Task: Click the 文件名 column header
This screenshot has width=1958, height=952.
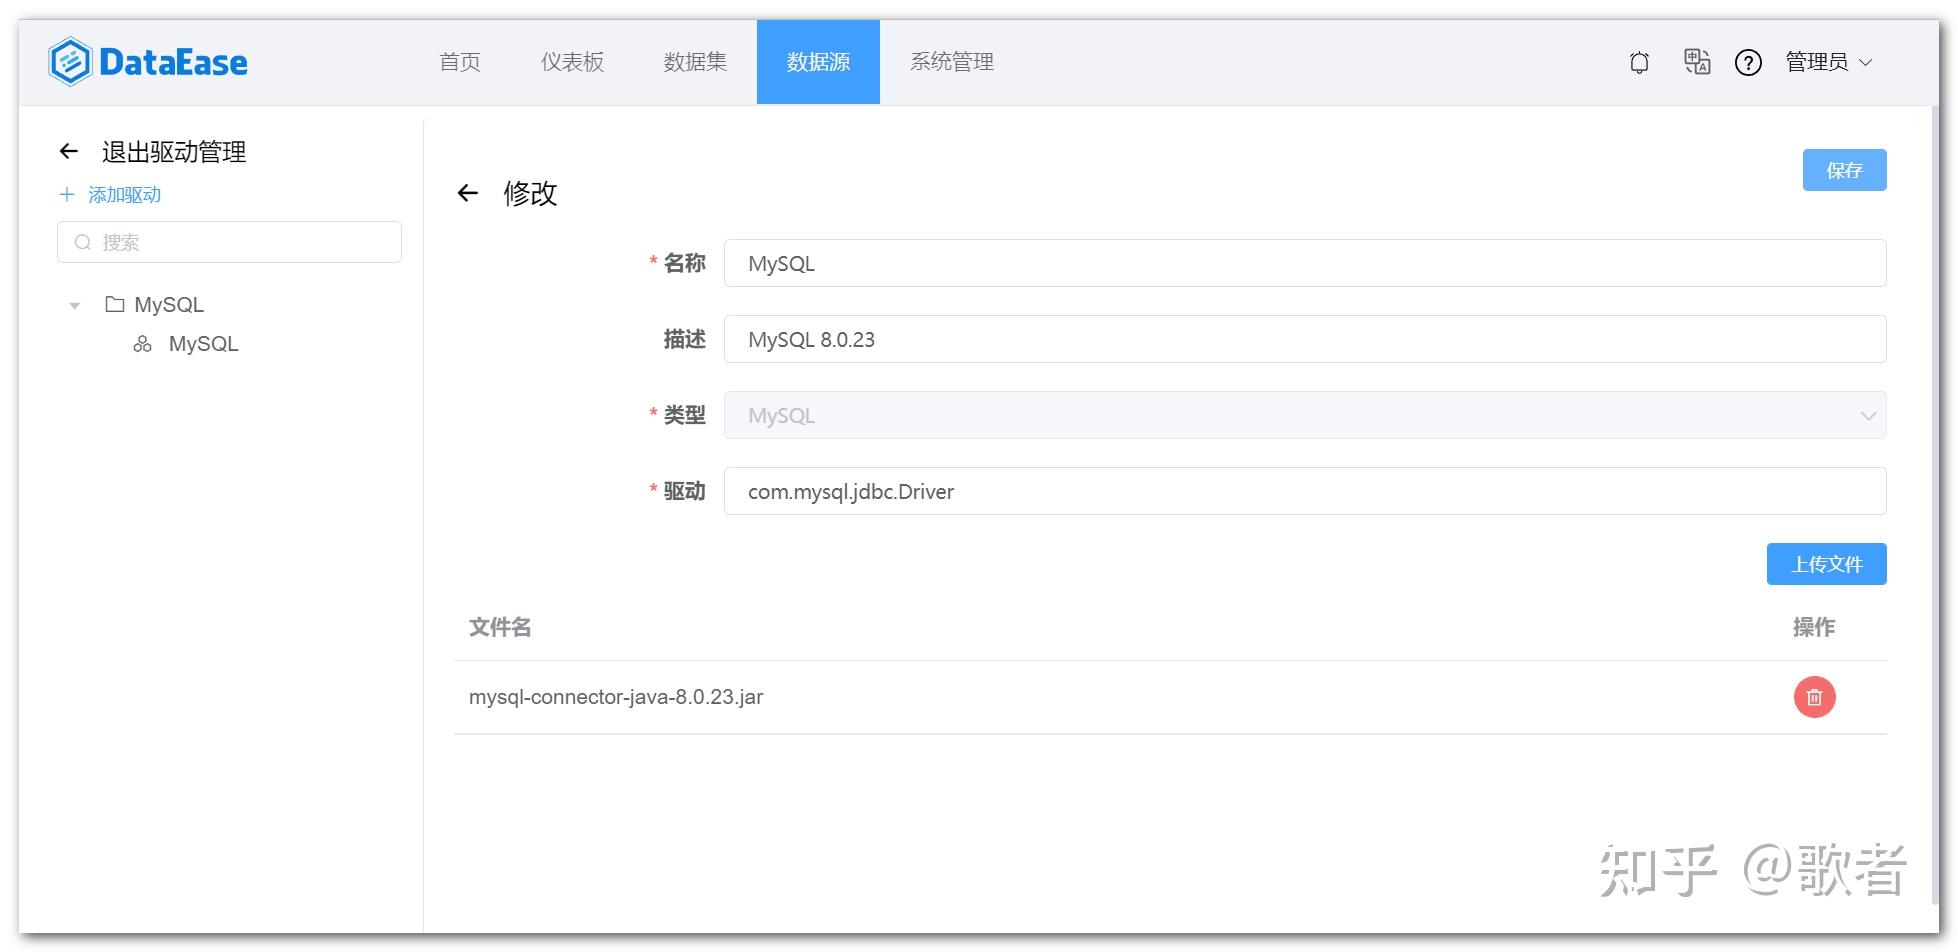Action: (x=500, y=627)
